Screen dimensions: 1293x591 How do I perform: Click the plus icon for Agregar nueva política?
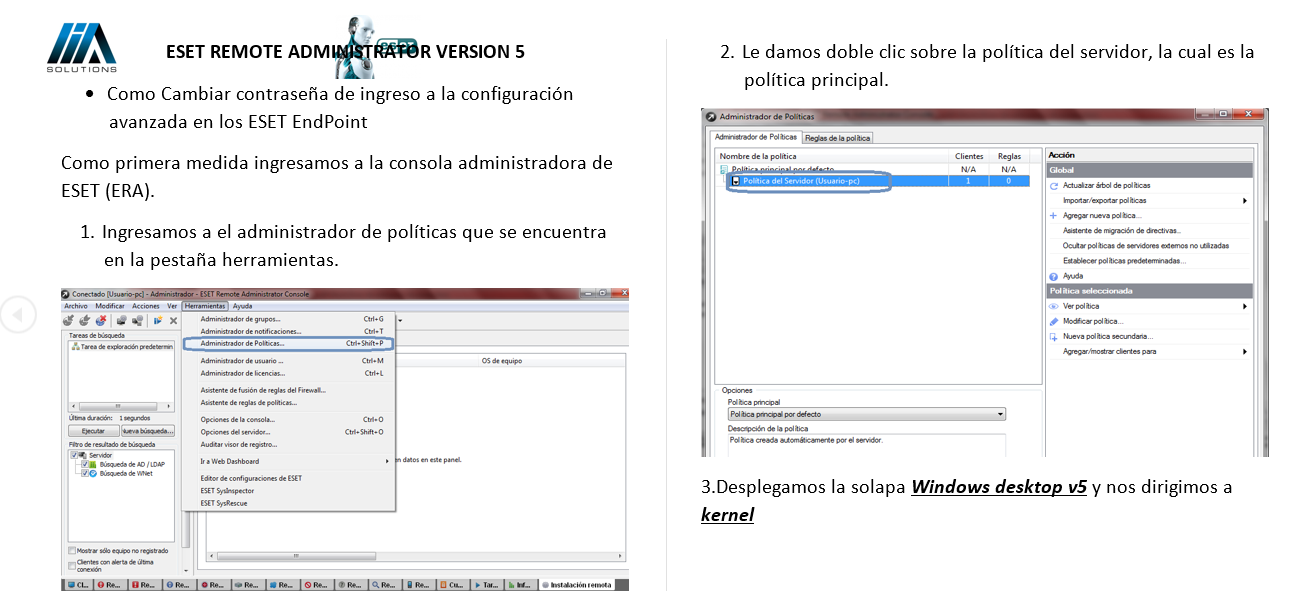[1054, 216]
